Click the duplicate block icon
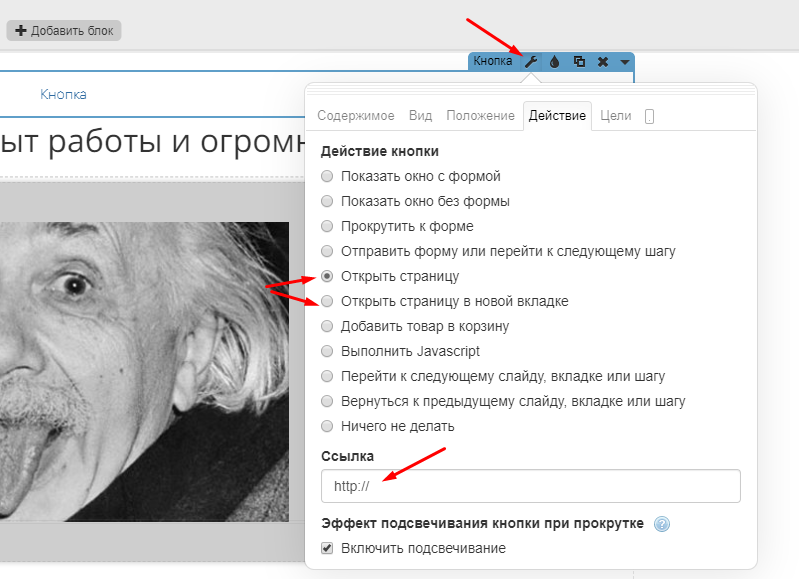799x579 pixels. point(579,61)
